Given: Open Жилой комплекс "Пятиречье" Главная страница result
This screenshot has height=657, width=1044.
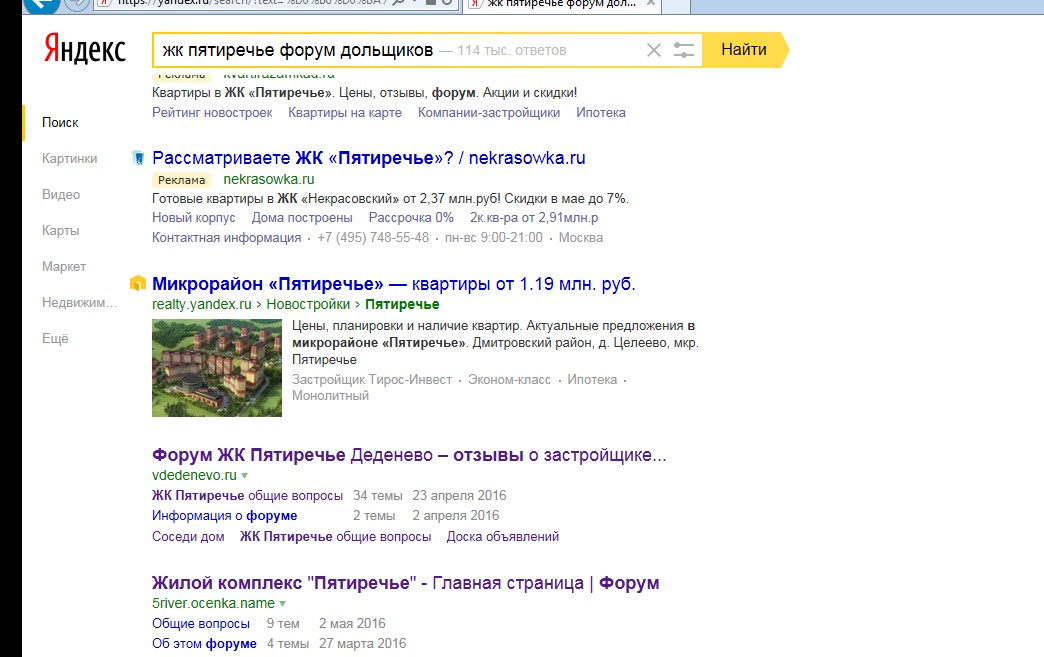Looking at the screenshot, I should pos(405,582).
